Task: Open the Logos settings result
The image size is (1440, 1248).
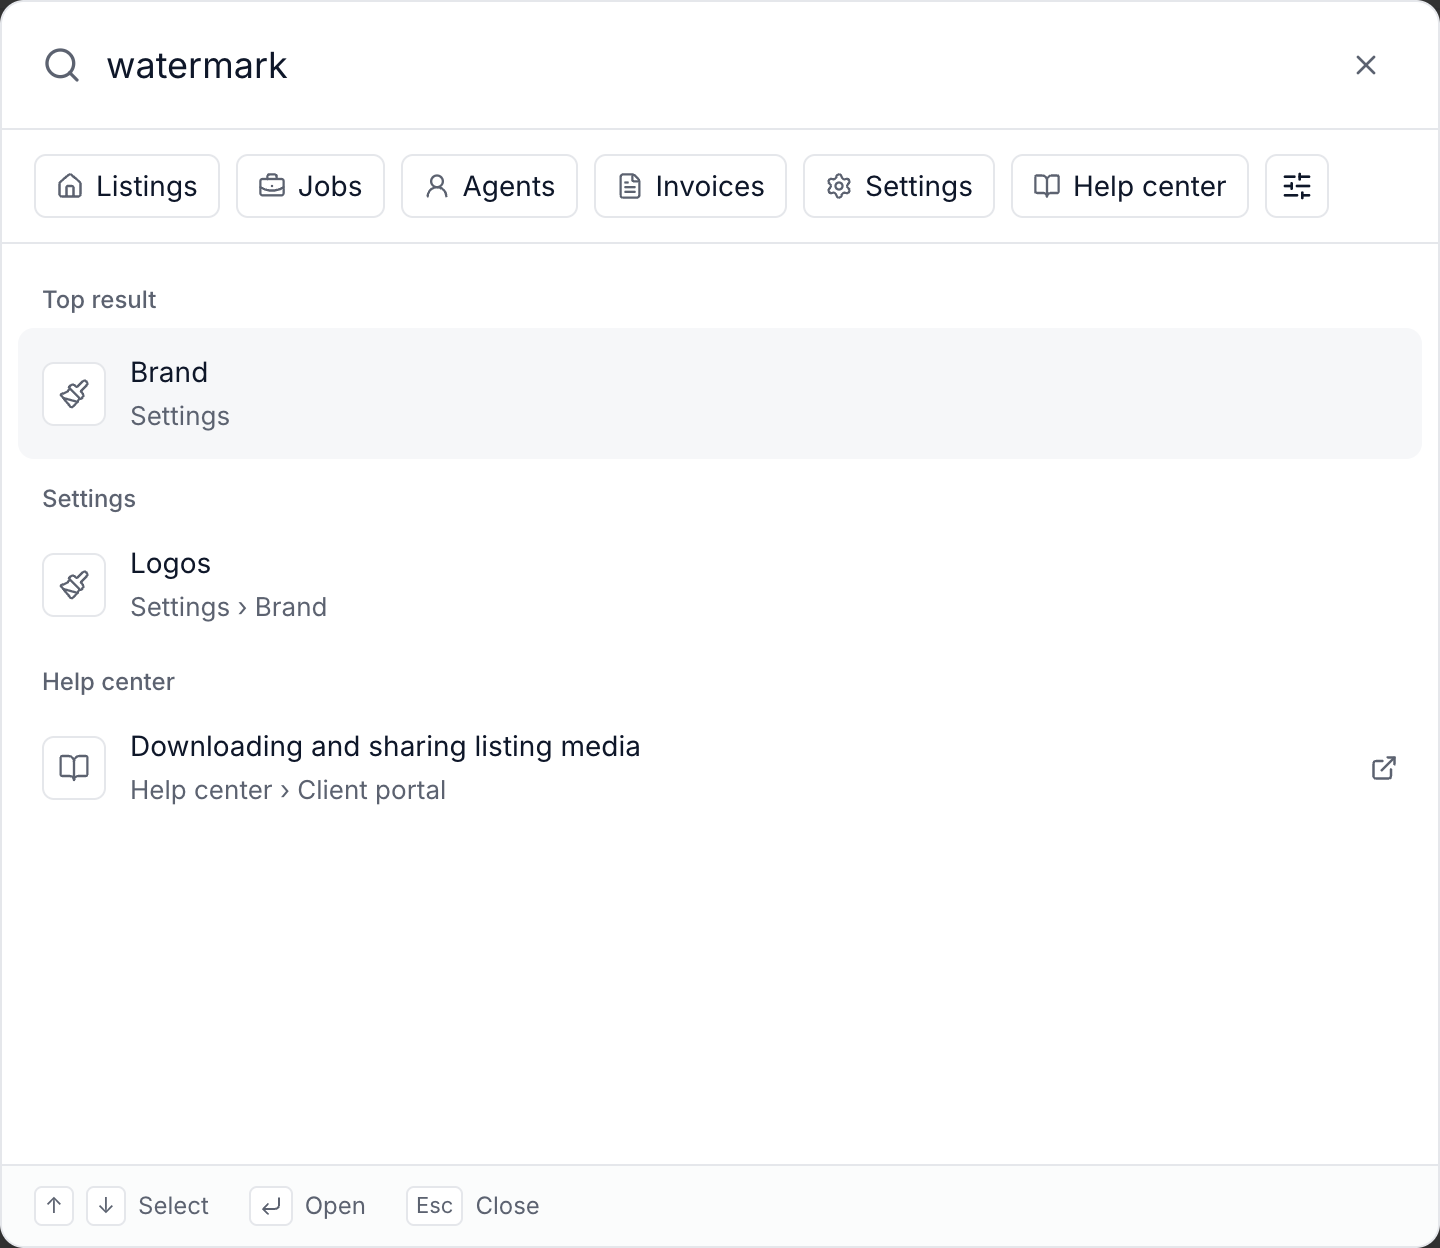Action: pos(720,585)
